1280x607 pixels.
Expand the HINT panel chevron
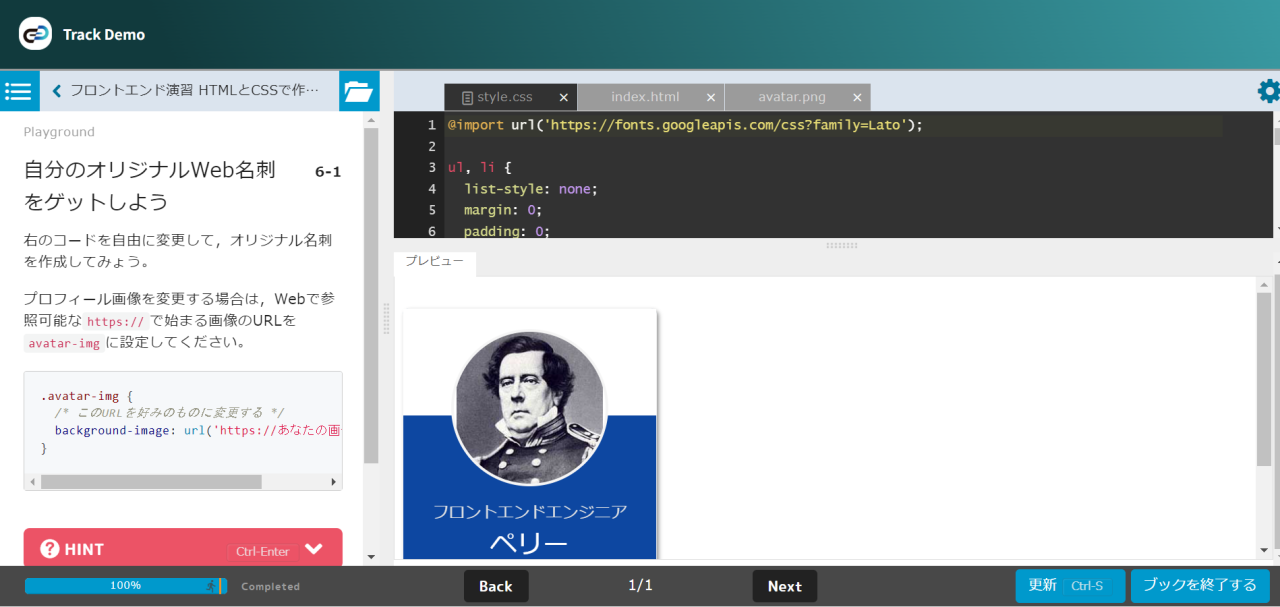click(314, 549)
